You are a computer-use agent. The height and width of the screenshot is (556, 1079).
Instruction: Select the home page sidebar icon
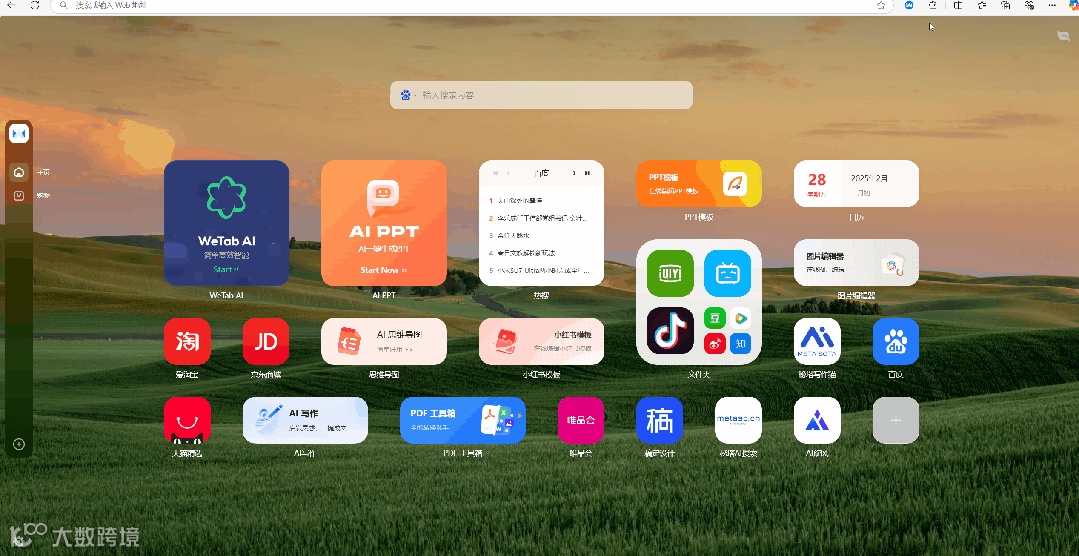19,172
